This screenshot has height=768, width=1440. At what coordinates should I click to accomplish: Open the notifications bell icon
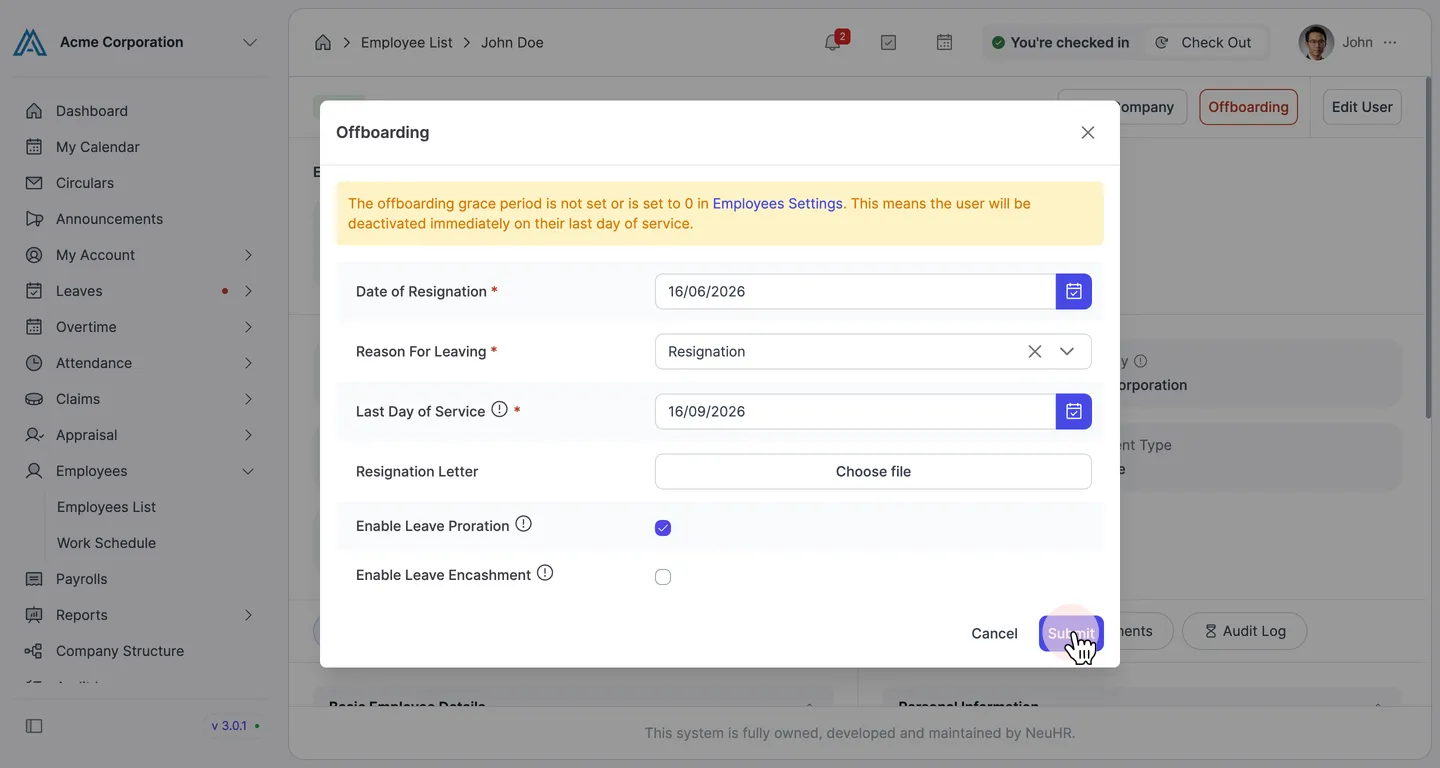[x=832, y=43]
